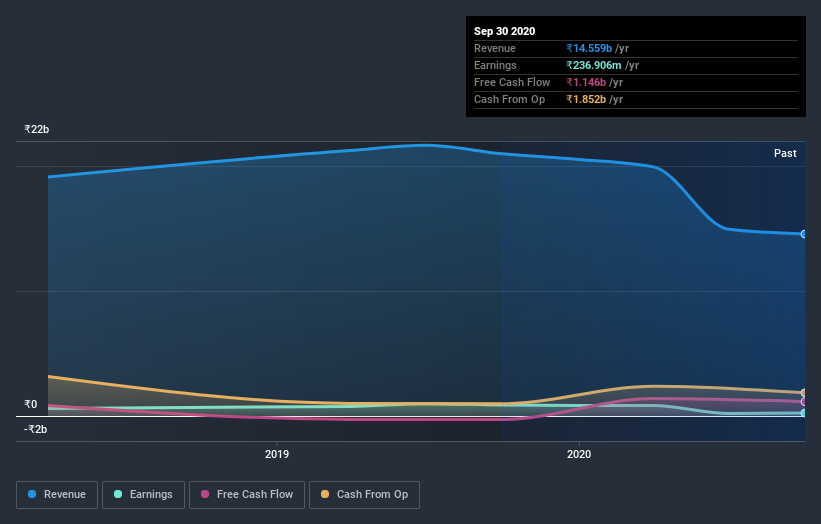Screen dimensions: 821x524
Task: Click the 2020 axis label
Action: pos(579,454)
